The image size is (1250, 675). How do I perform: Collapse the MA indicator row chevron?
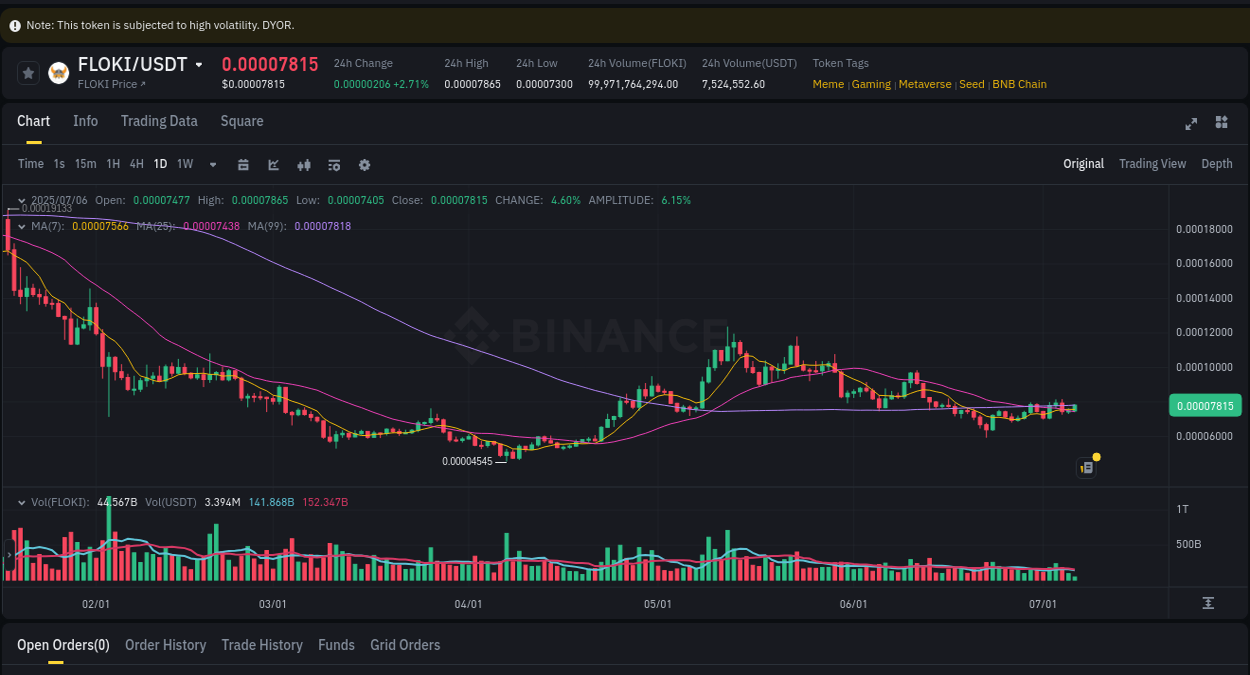coord(22,226)
